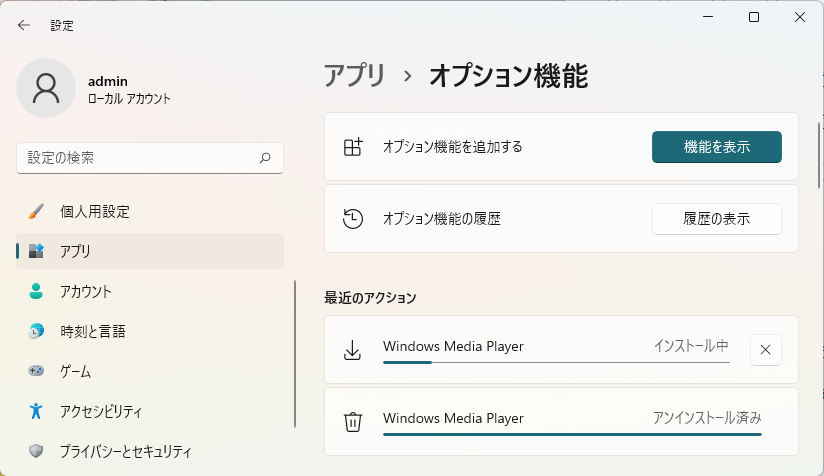Click the 個人用設定 paintbrush icon

tap(37, 212)
